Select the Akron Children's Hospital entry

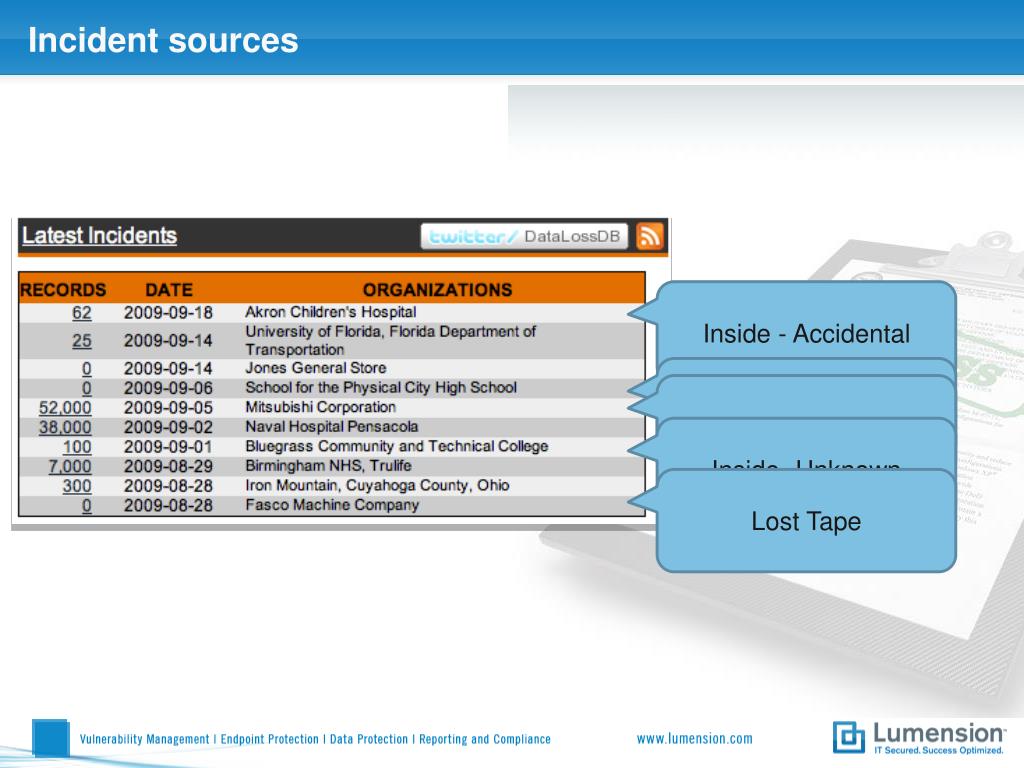coord(330,312)
